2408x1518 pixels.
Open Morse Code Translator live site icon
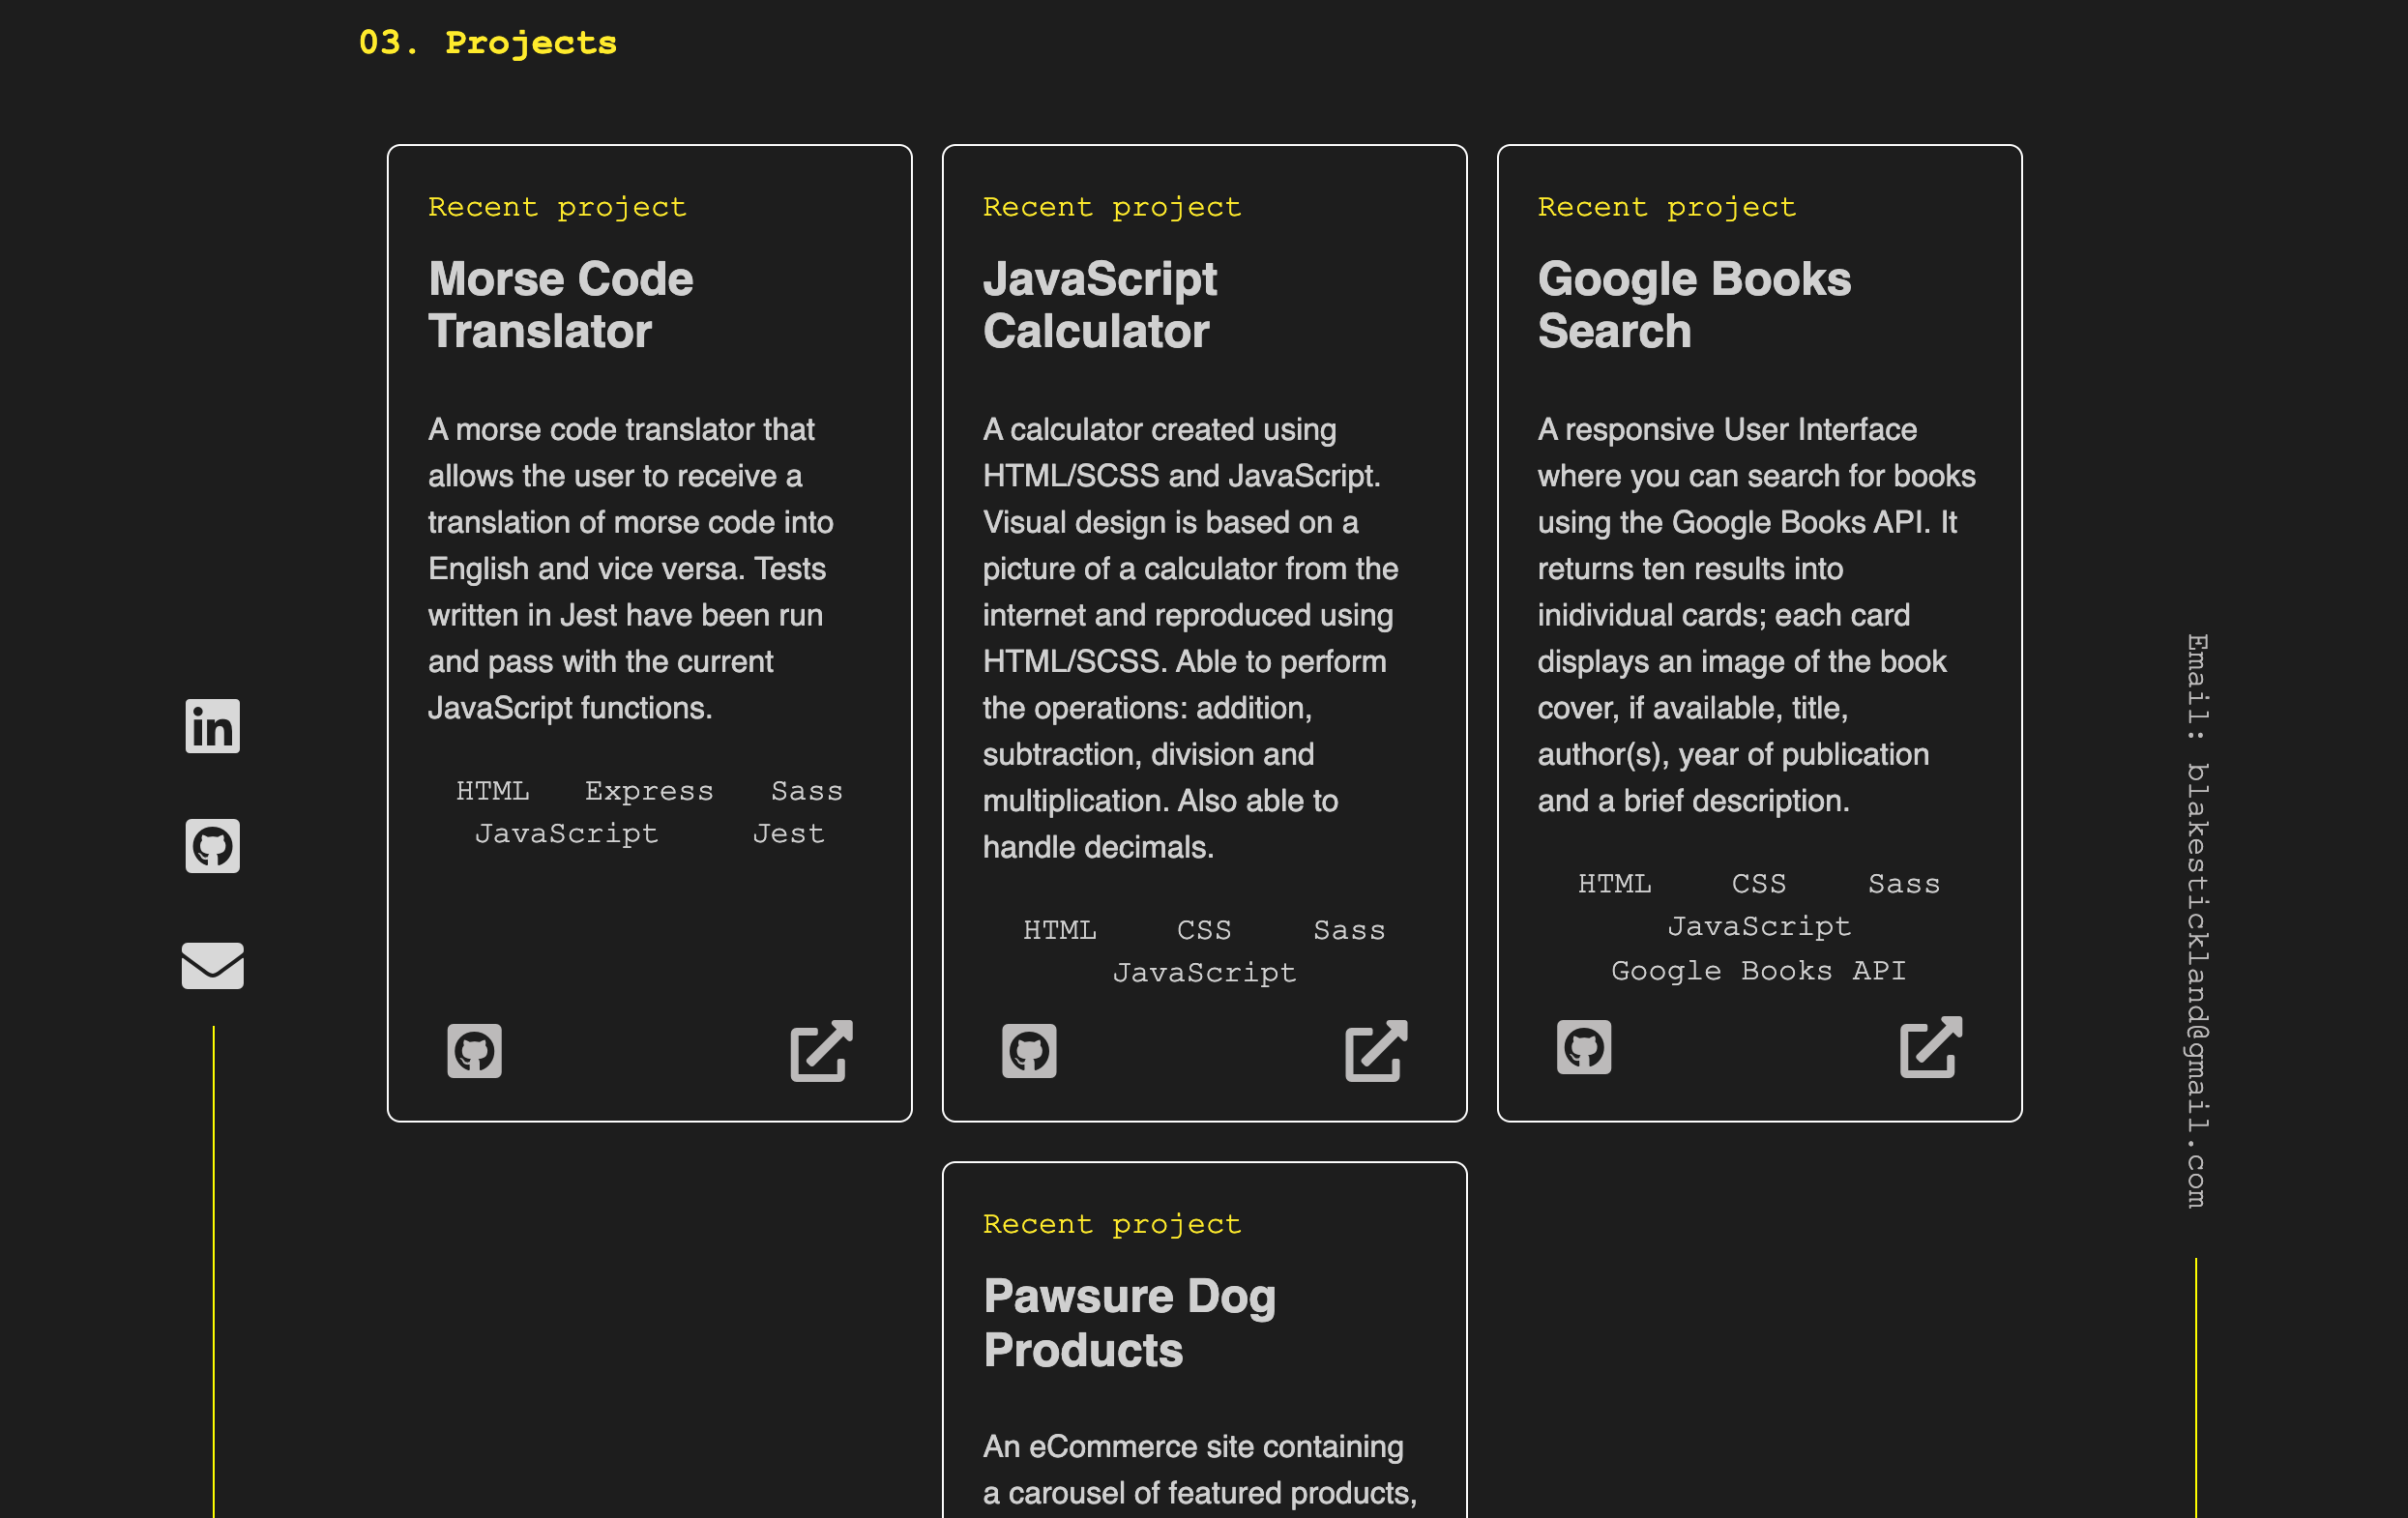point(821,1051)
